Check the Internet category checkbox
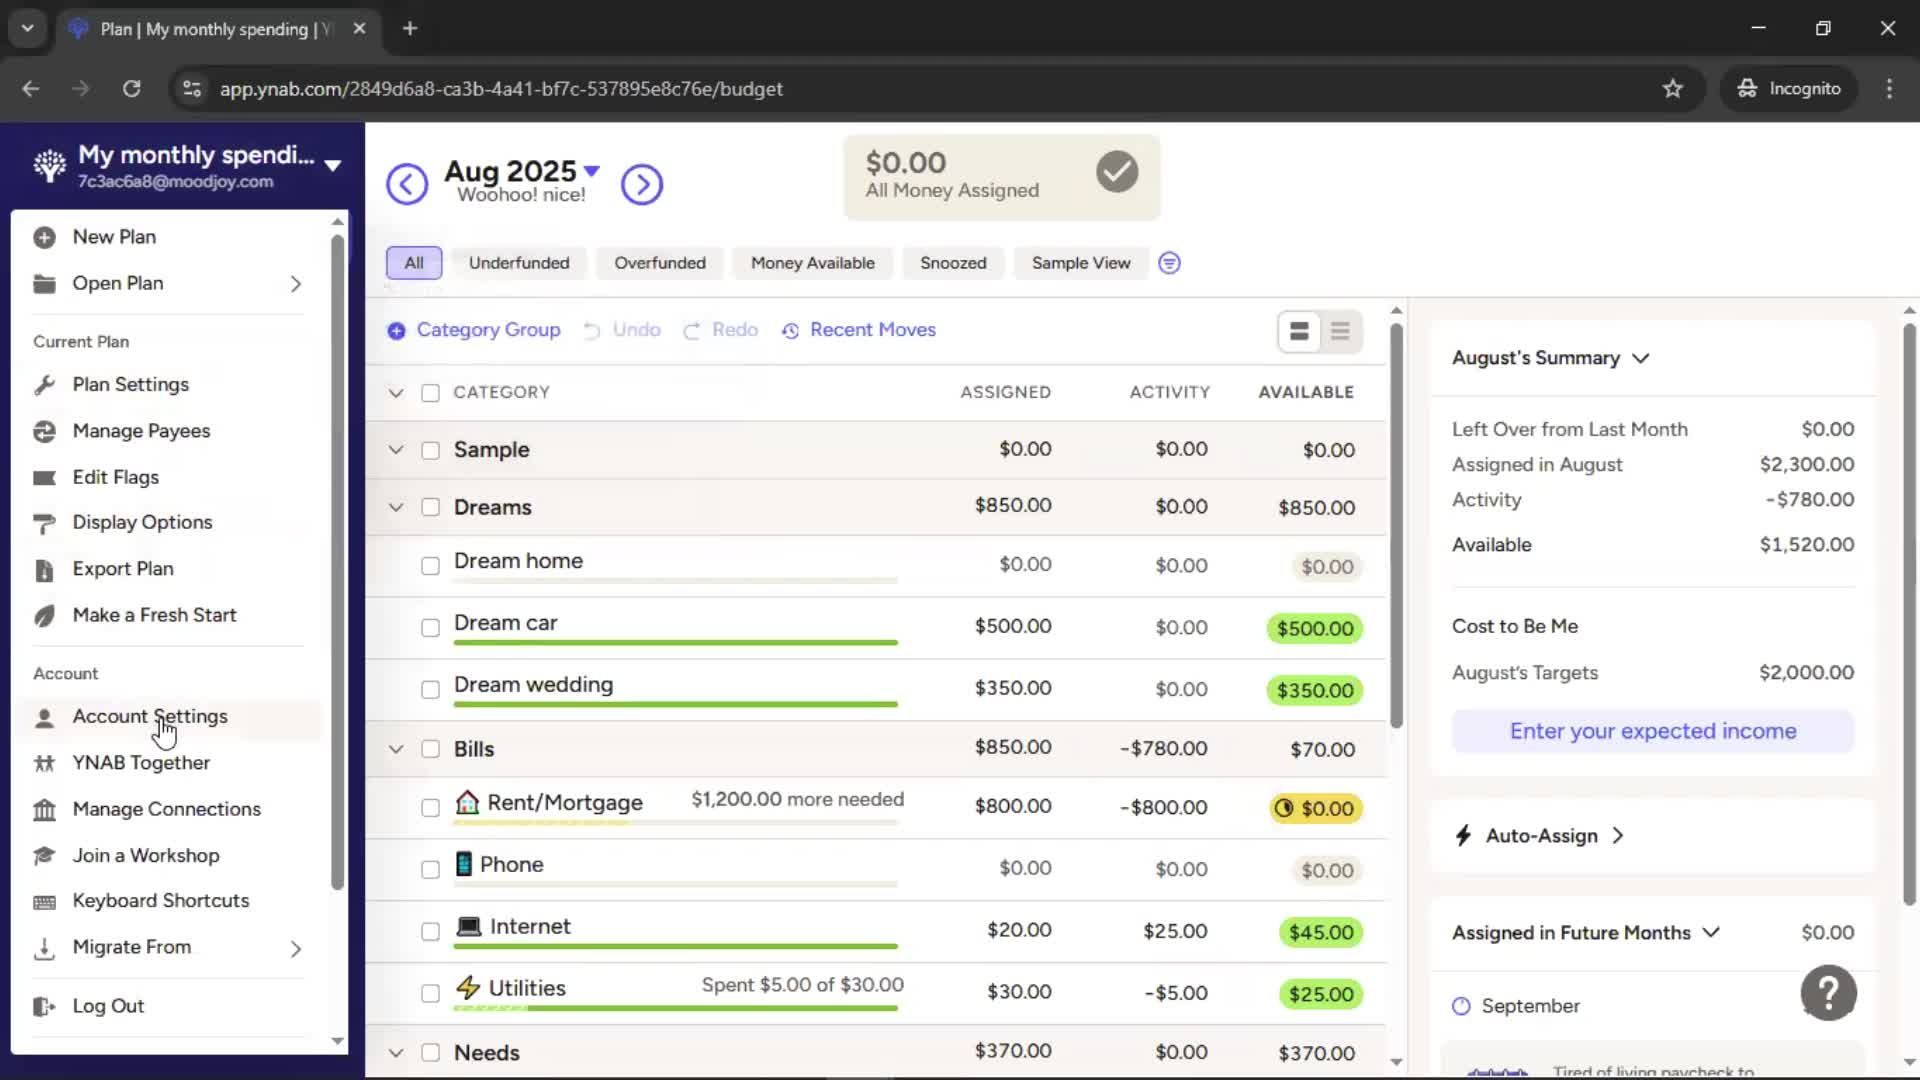The image size is (1920, 1080). (x=430, y=932)
